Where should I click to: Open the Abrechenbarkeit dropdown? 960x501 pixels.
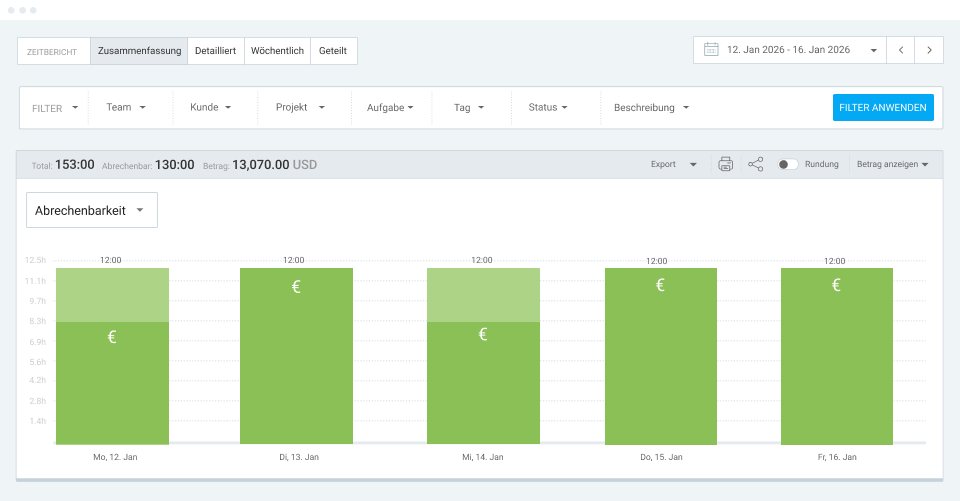(x=92, y=210)
